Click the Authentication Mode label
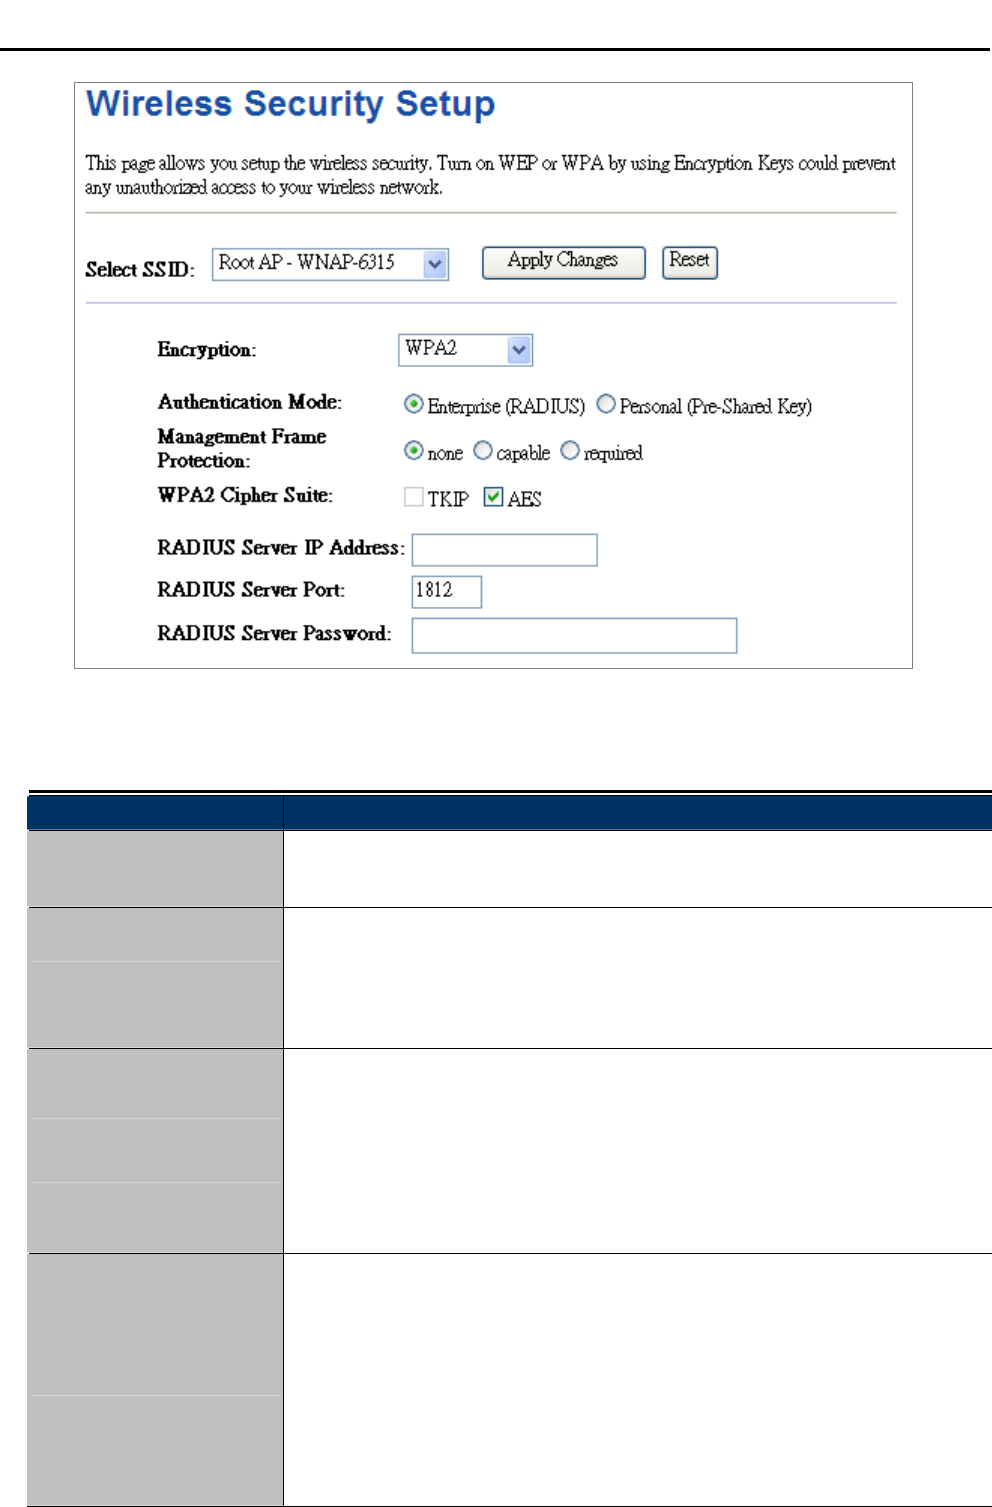 [x=250, y=402]
